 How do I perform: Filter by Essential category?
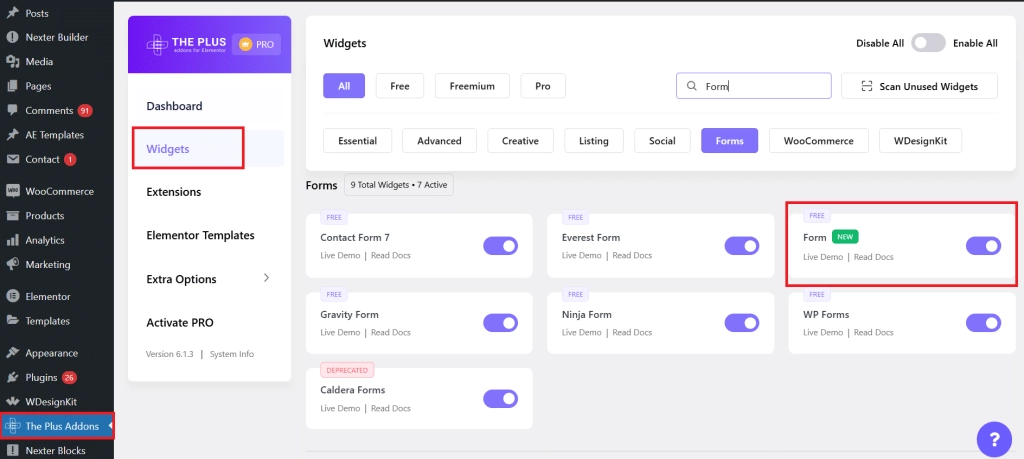[357, 140]
